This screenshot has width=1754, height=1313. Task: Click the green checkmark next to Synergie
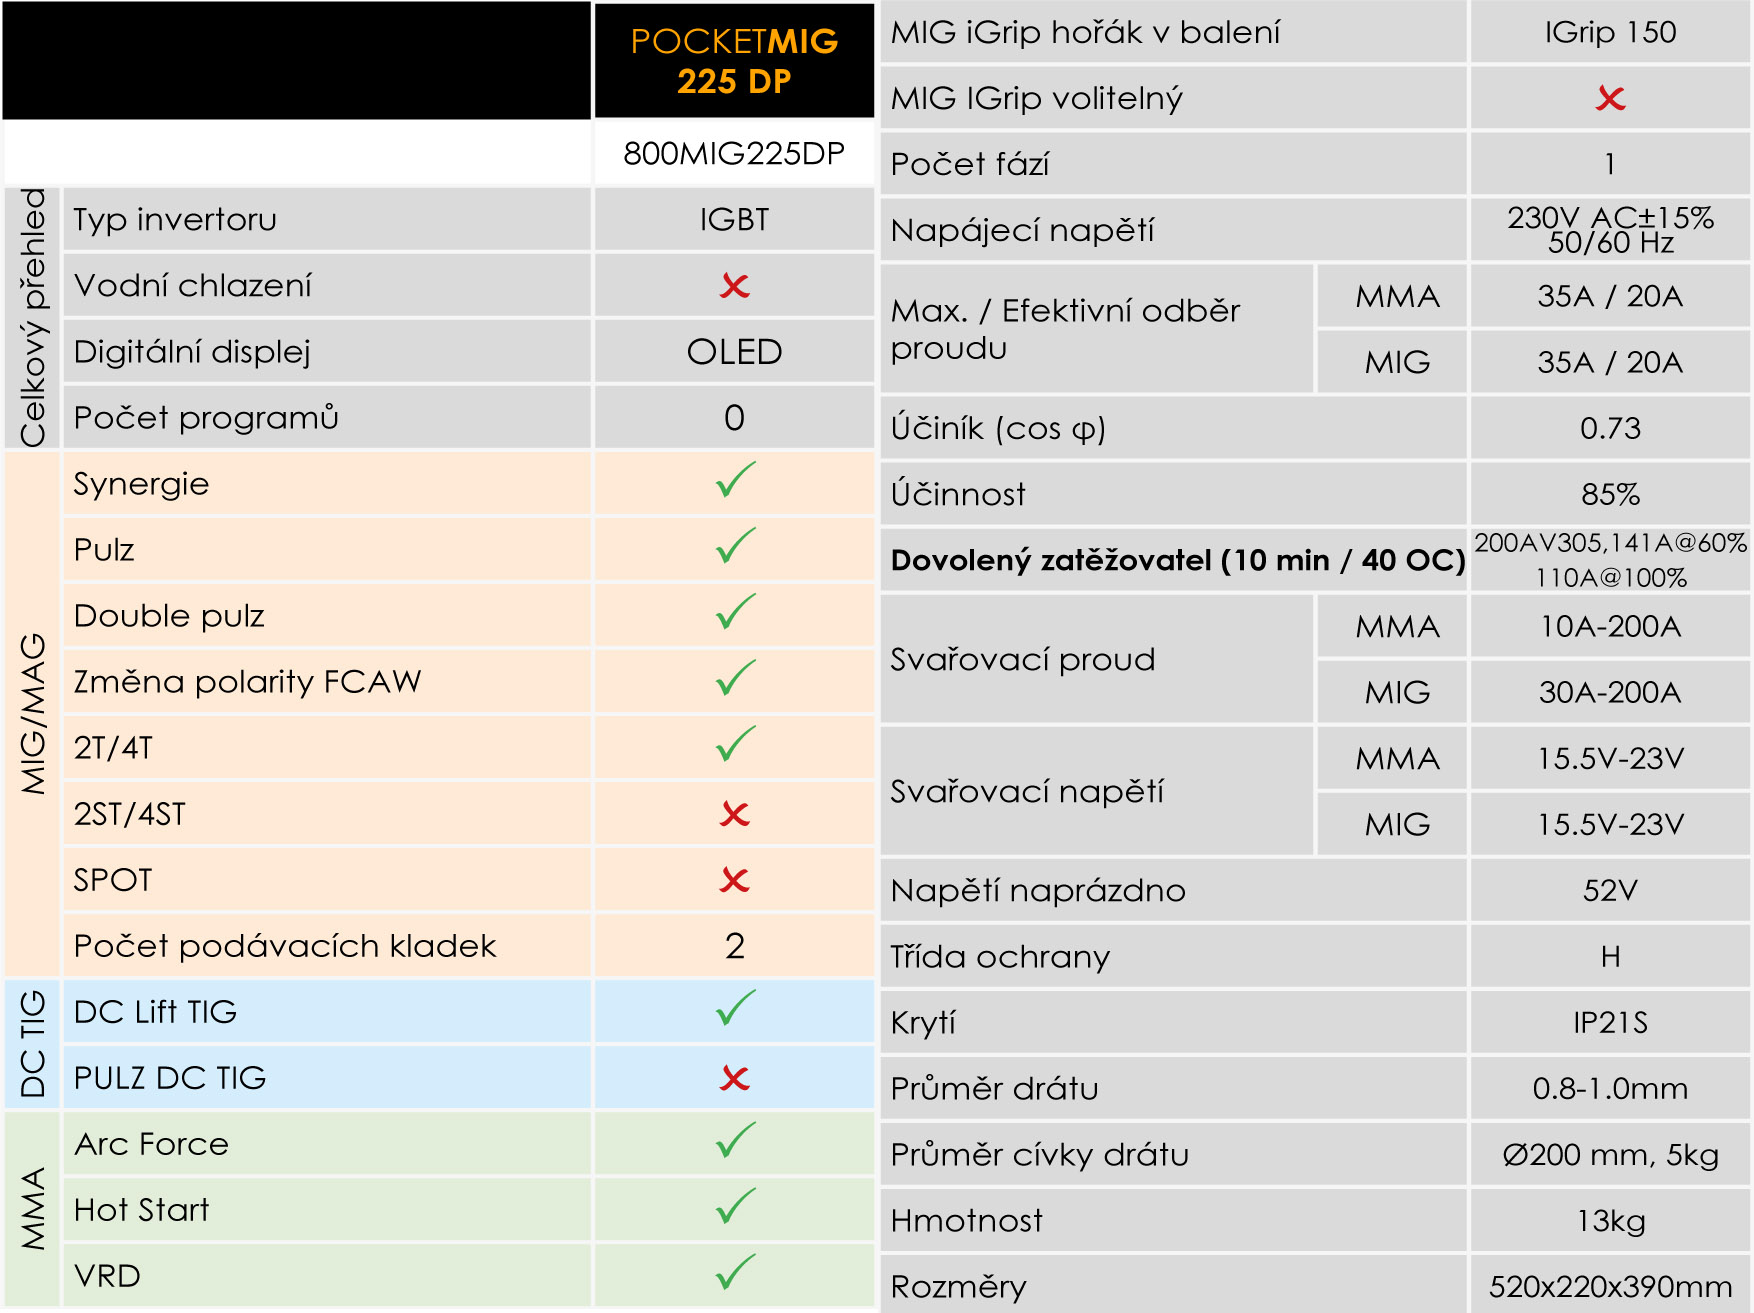(x=735, y=481)
